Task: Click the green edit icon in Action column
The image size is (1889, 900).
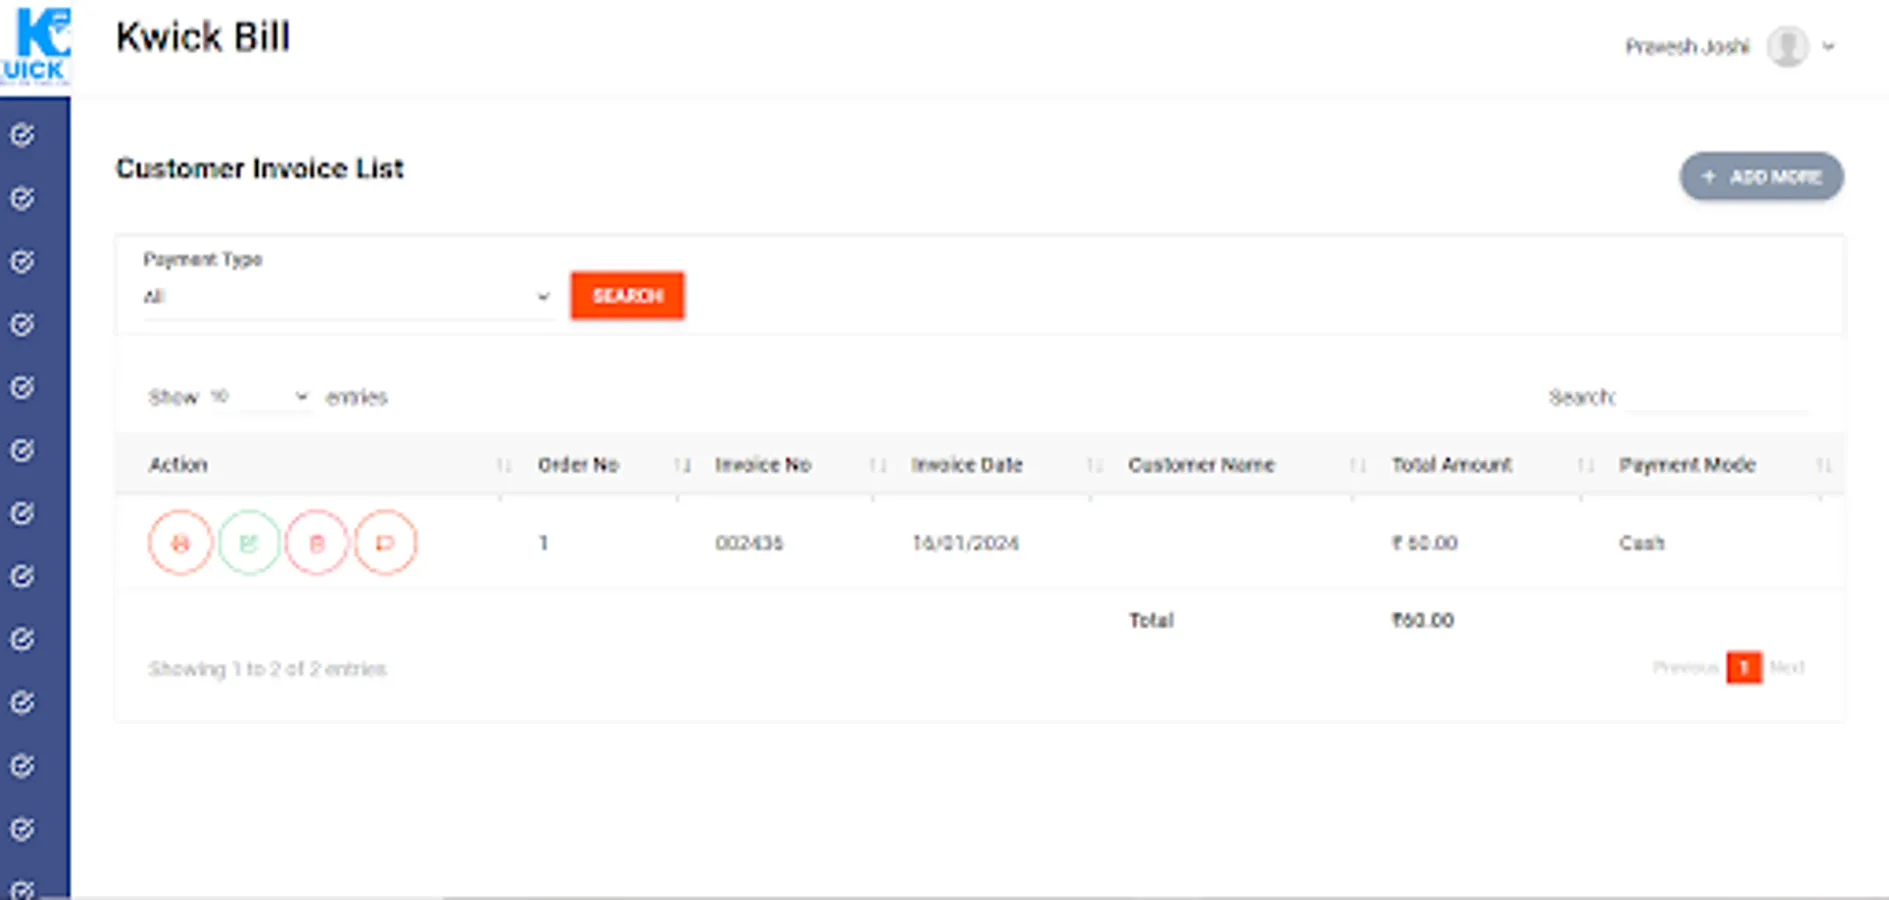Action: tap(249, 543)
